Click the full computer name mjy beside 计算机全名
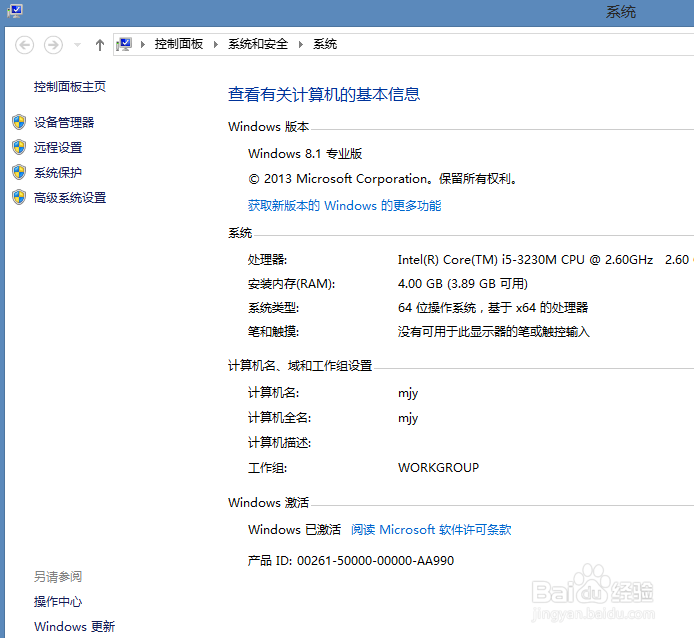 (408, 418)
